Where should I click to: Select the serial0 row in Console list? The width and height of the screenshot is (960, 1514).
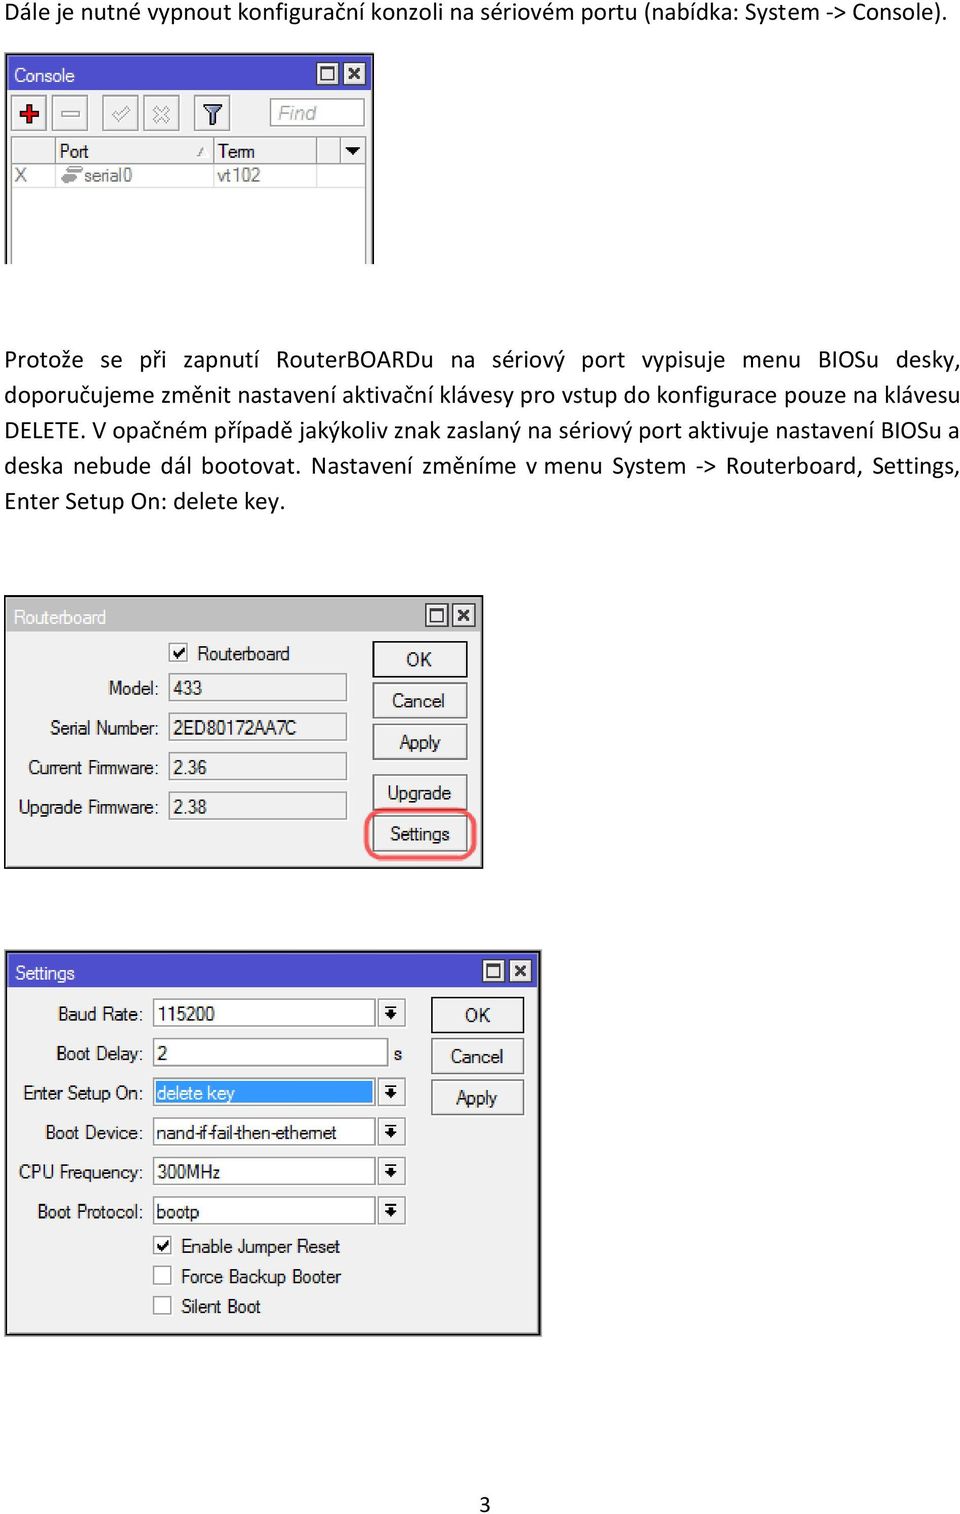tap(188, 175)
